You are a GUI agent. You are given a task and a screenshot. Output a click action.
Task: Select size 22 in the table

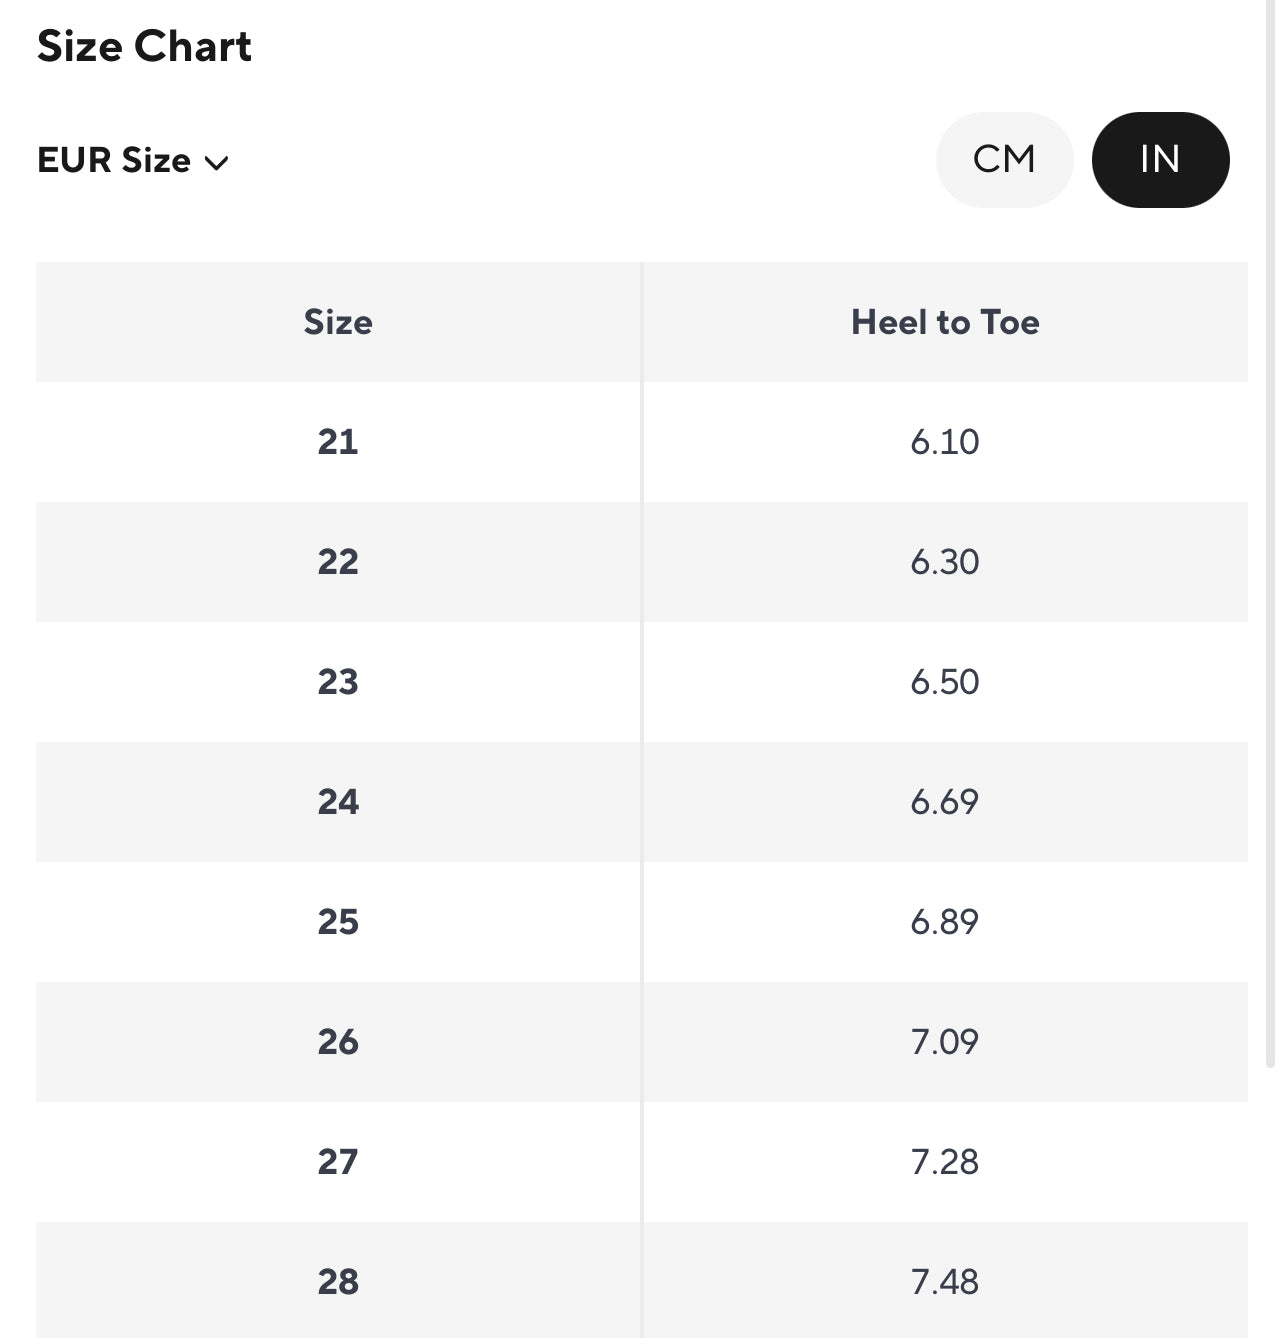338,562
